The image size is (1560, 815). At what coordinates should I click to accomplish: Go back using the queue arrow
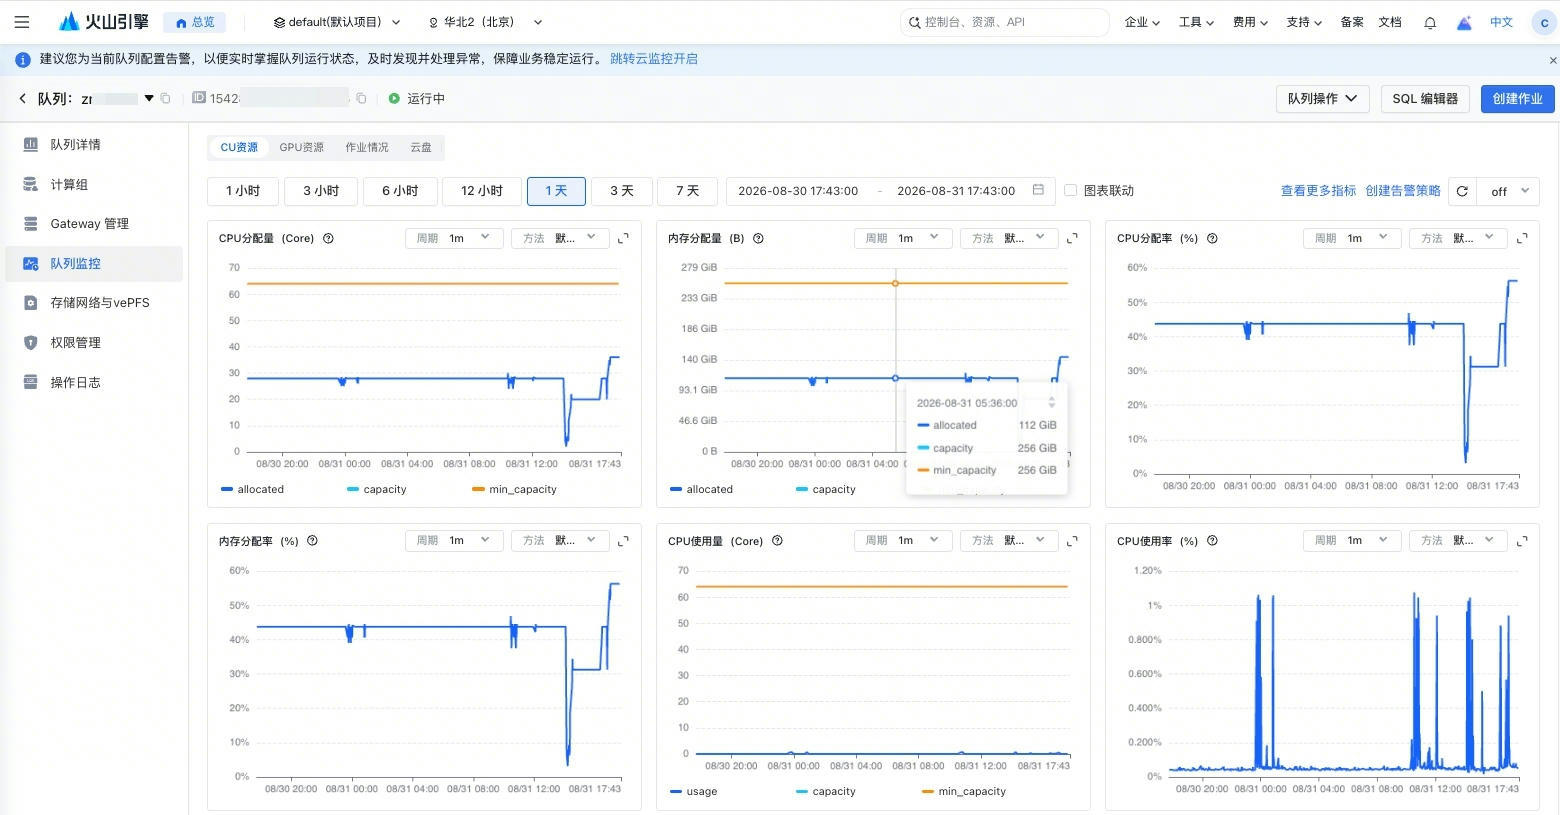click(x=22, y=99)
